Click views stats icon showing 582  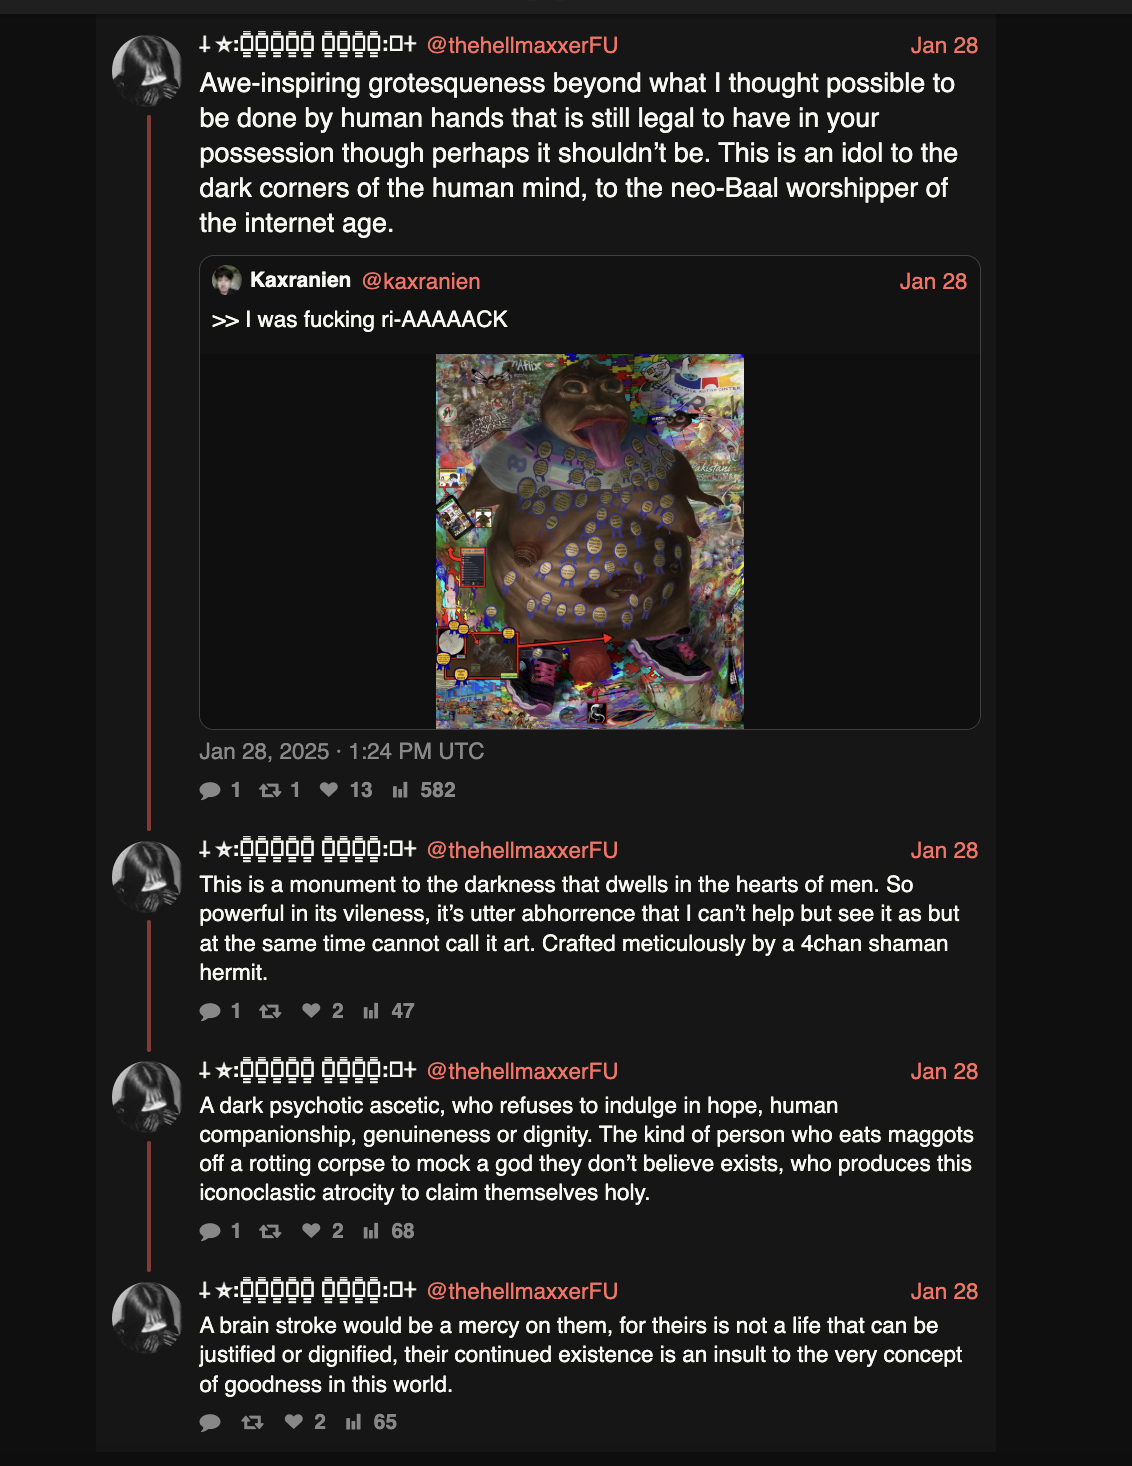coord(400,791)
